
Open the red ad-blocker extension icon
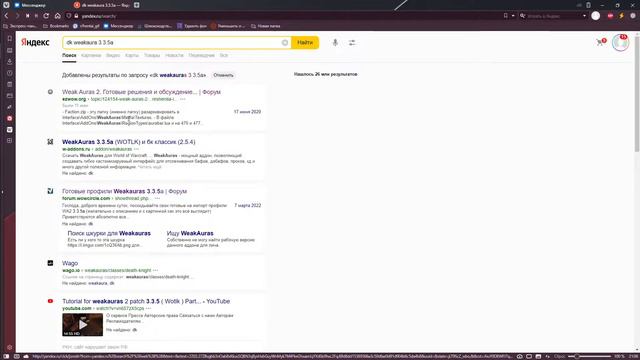pos(610,16)
